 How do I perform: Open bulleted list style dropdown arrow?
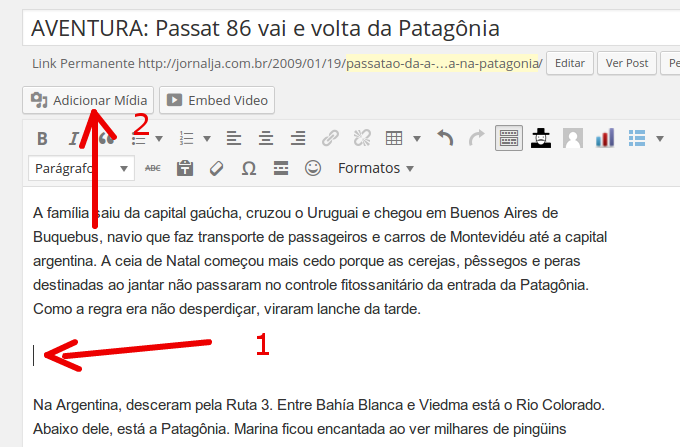(159, 139)
